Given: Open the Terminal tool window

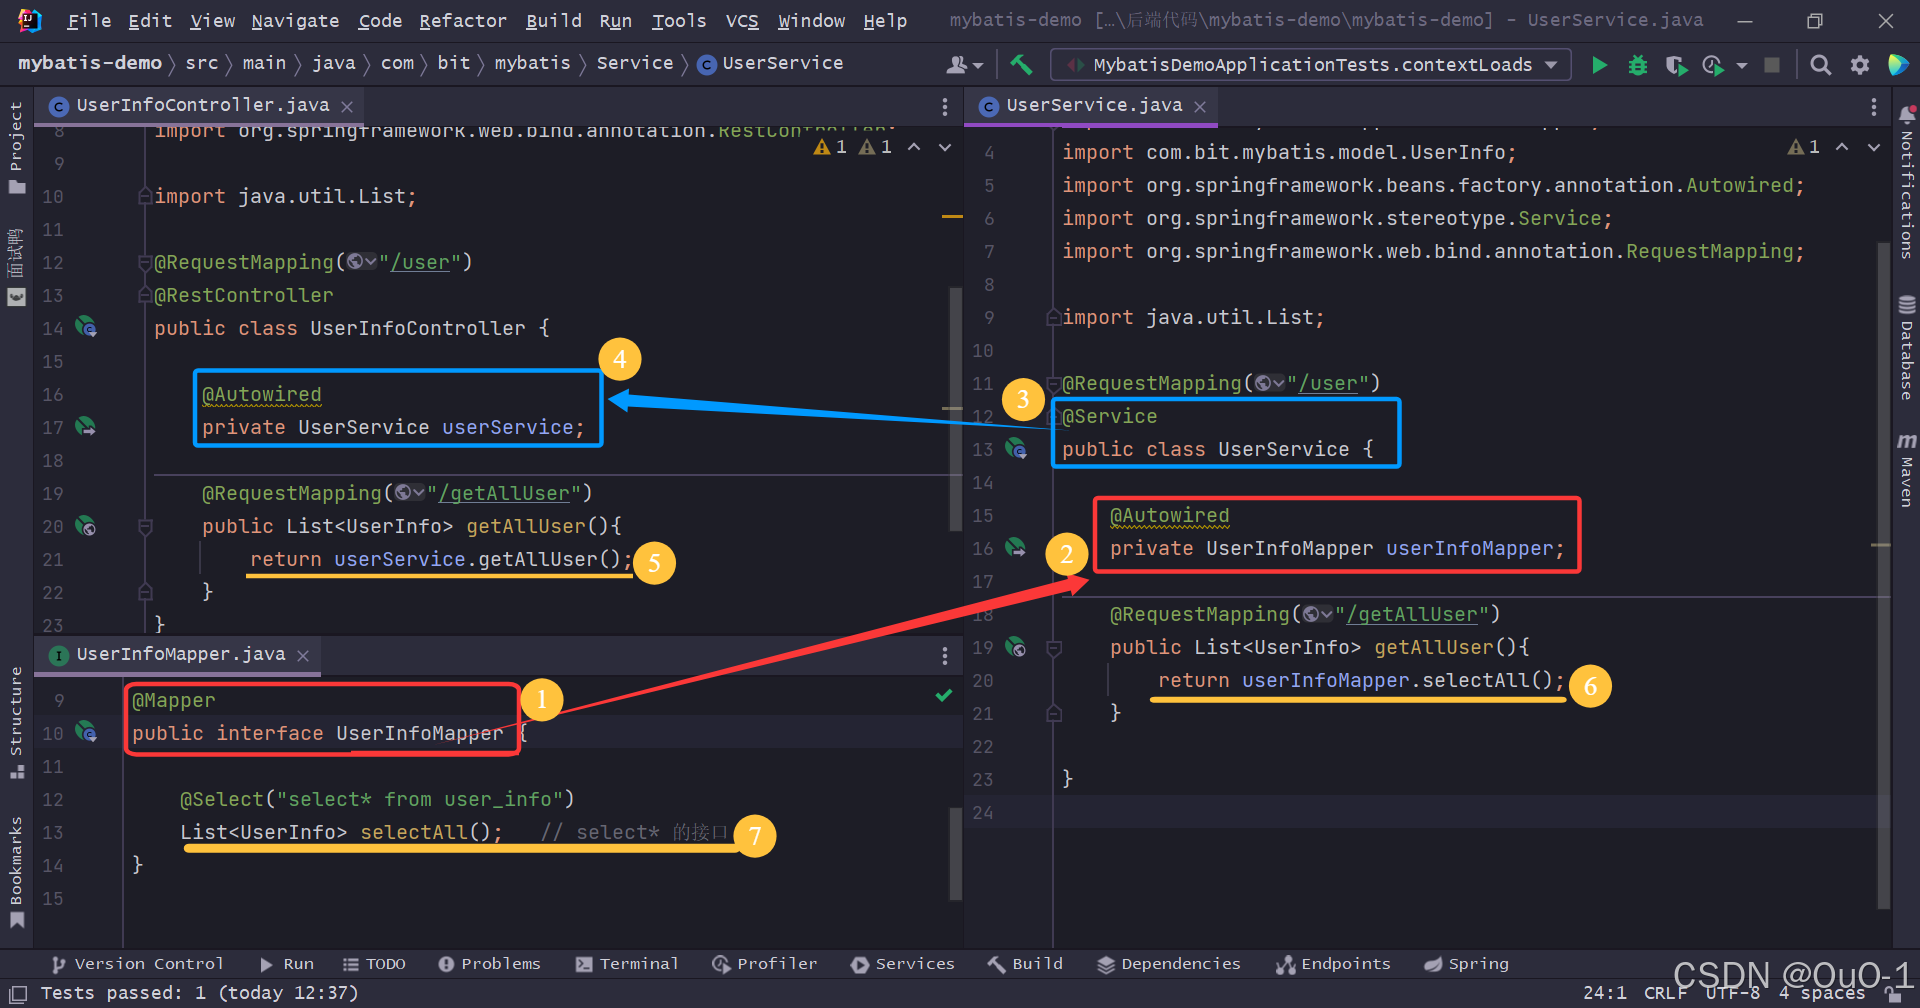Looking at the screenshot, I should (627, 964).
